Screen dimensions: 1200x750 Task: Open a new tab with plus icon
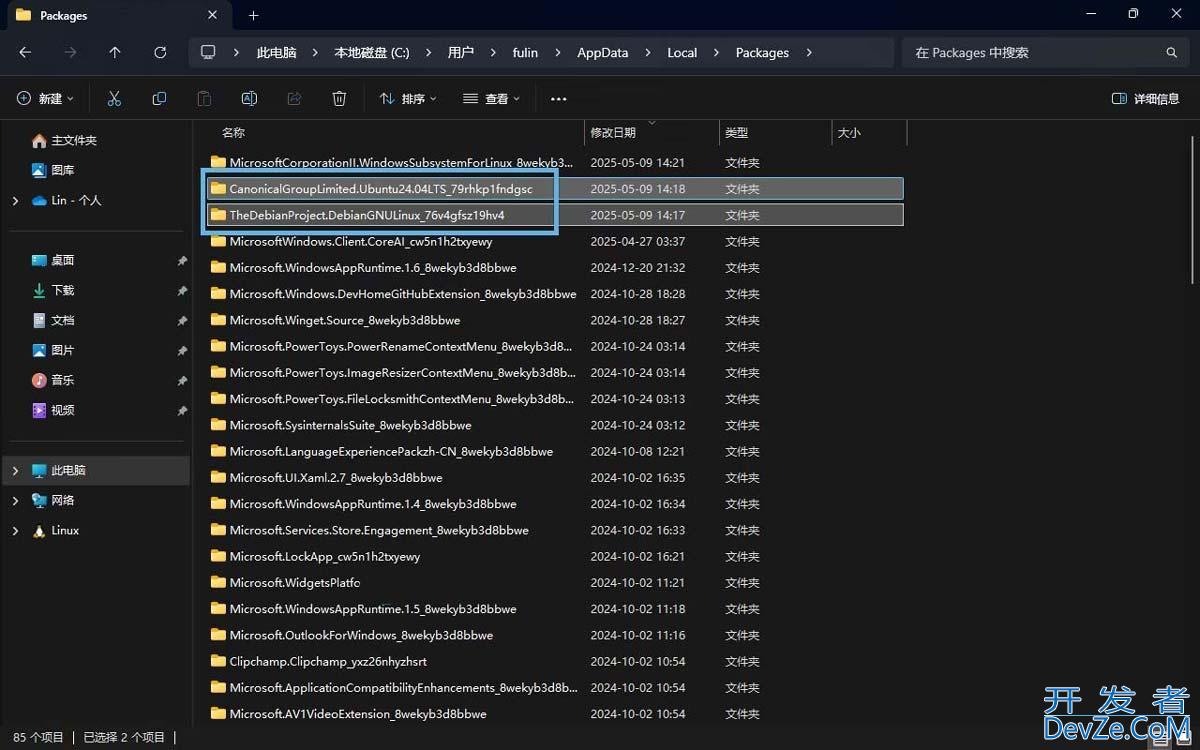tap(253, 15)
